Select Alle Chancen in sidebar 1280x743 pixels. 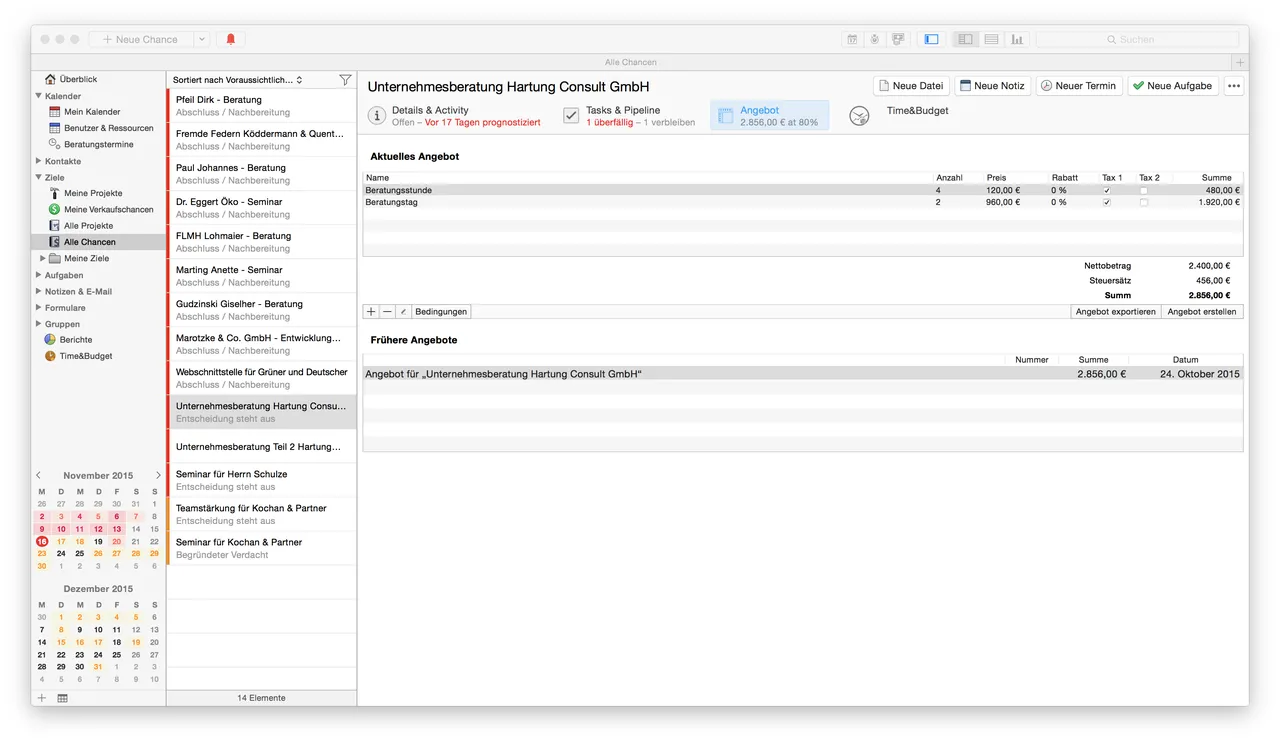click(98, 242)
